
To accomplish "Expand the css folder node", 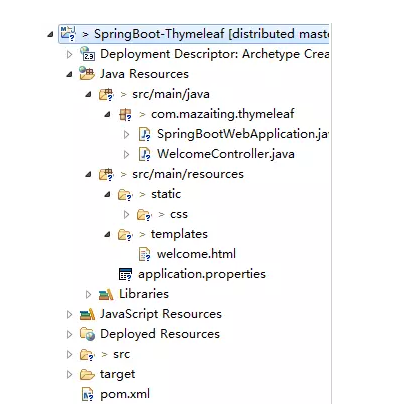I will coord(127,214).
